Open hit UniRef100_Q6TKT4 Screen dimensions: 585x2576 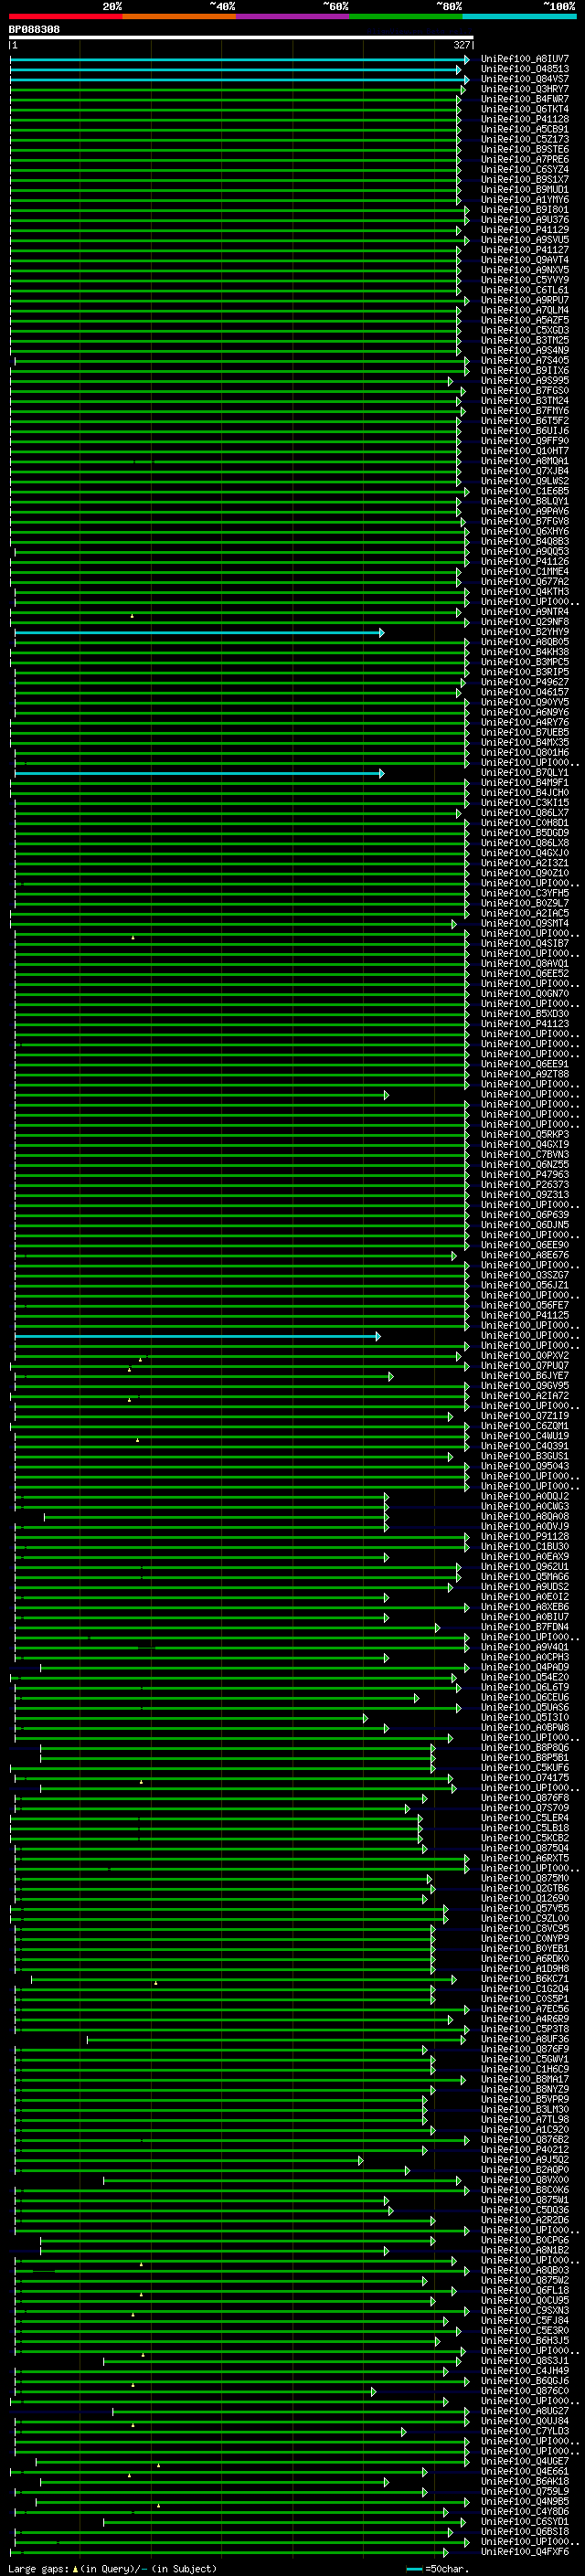pyautogui.click(x=525, y=109)
